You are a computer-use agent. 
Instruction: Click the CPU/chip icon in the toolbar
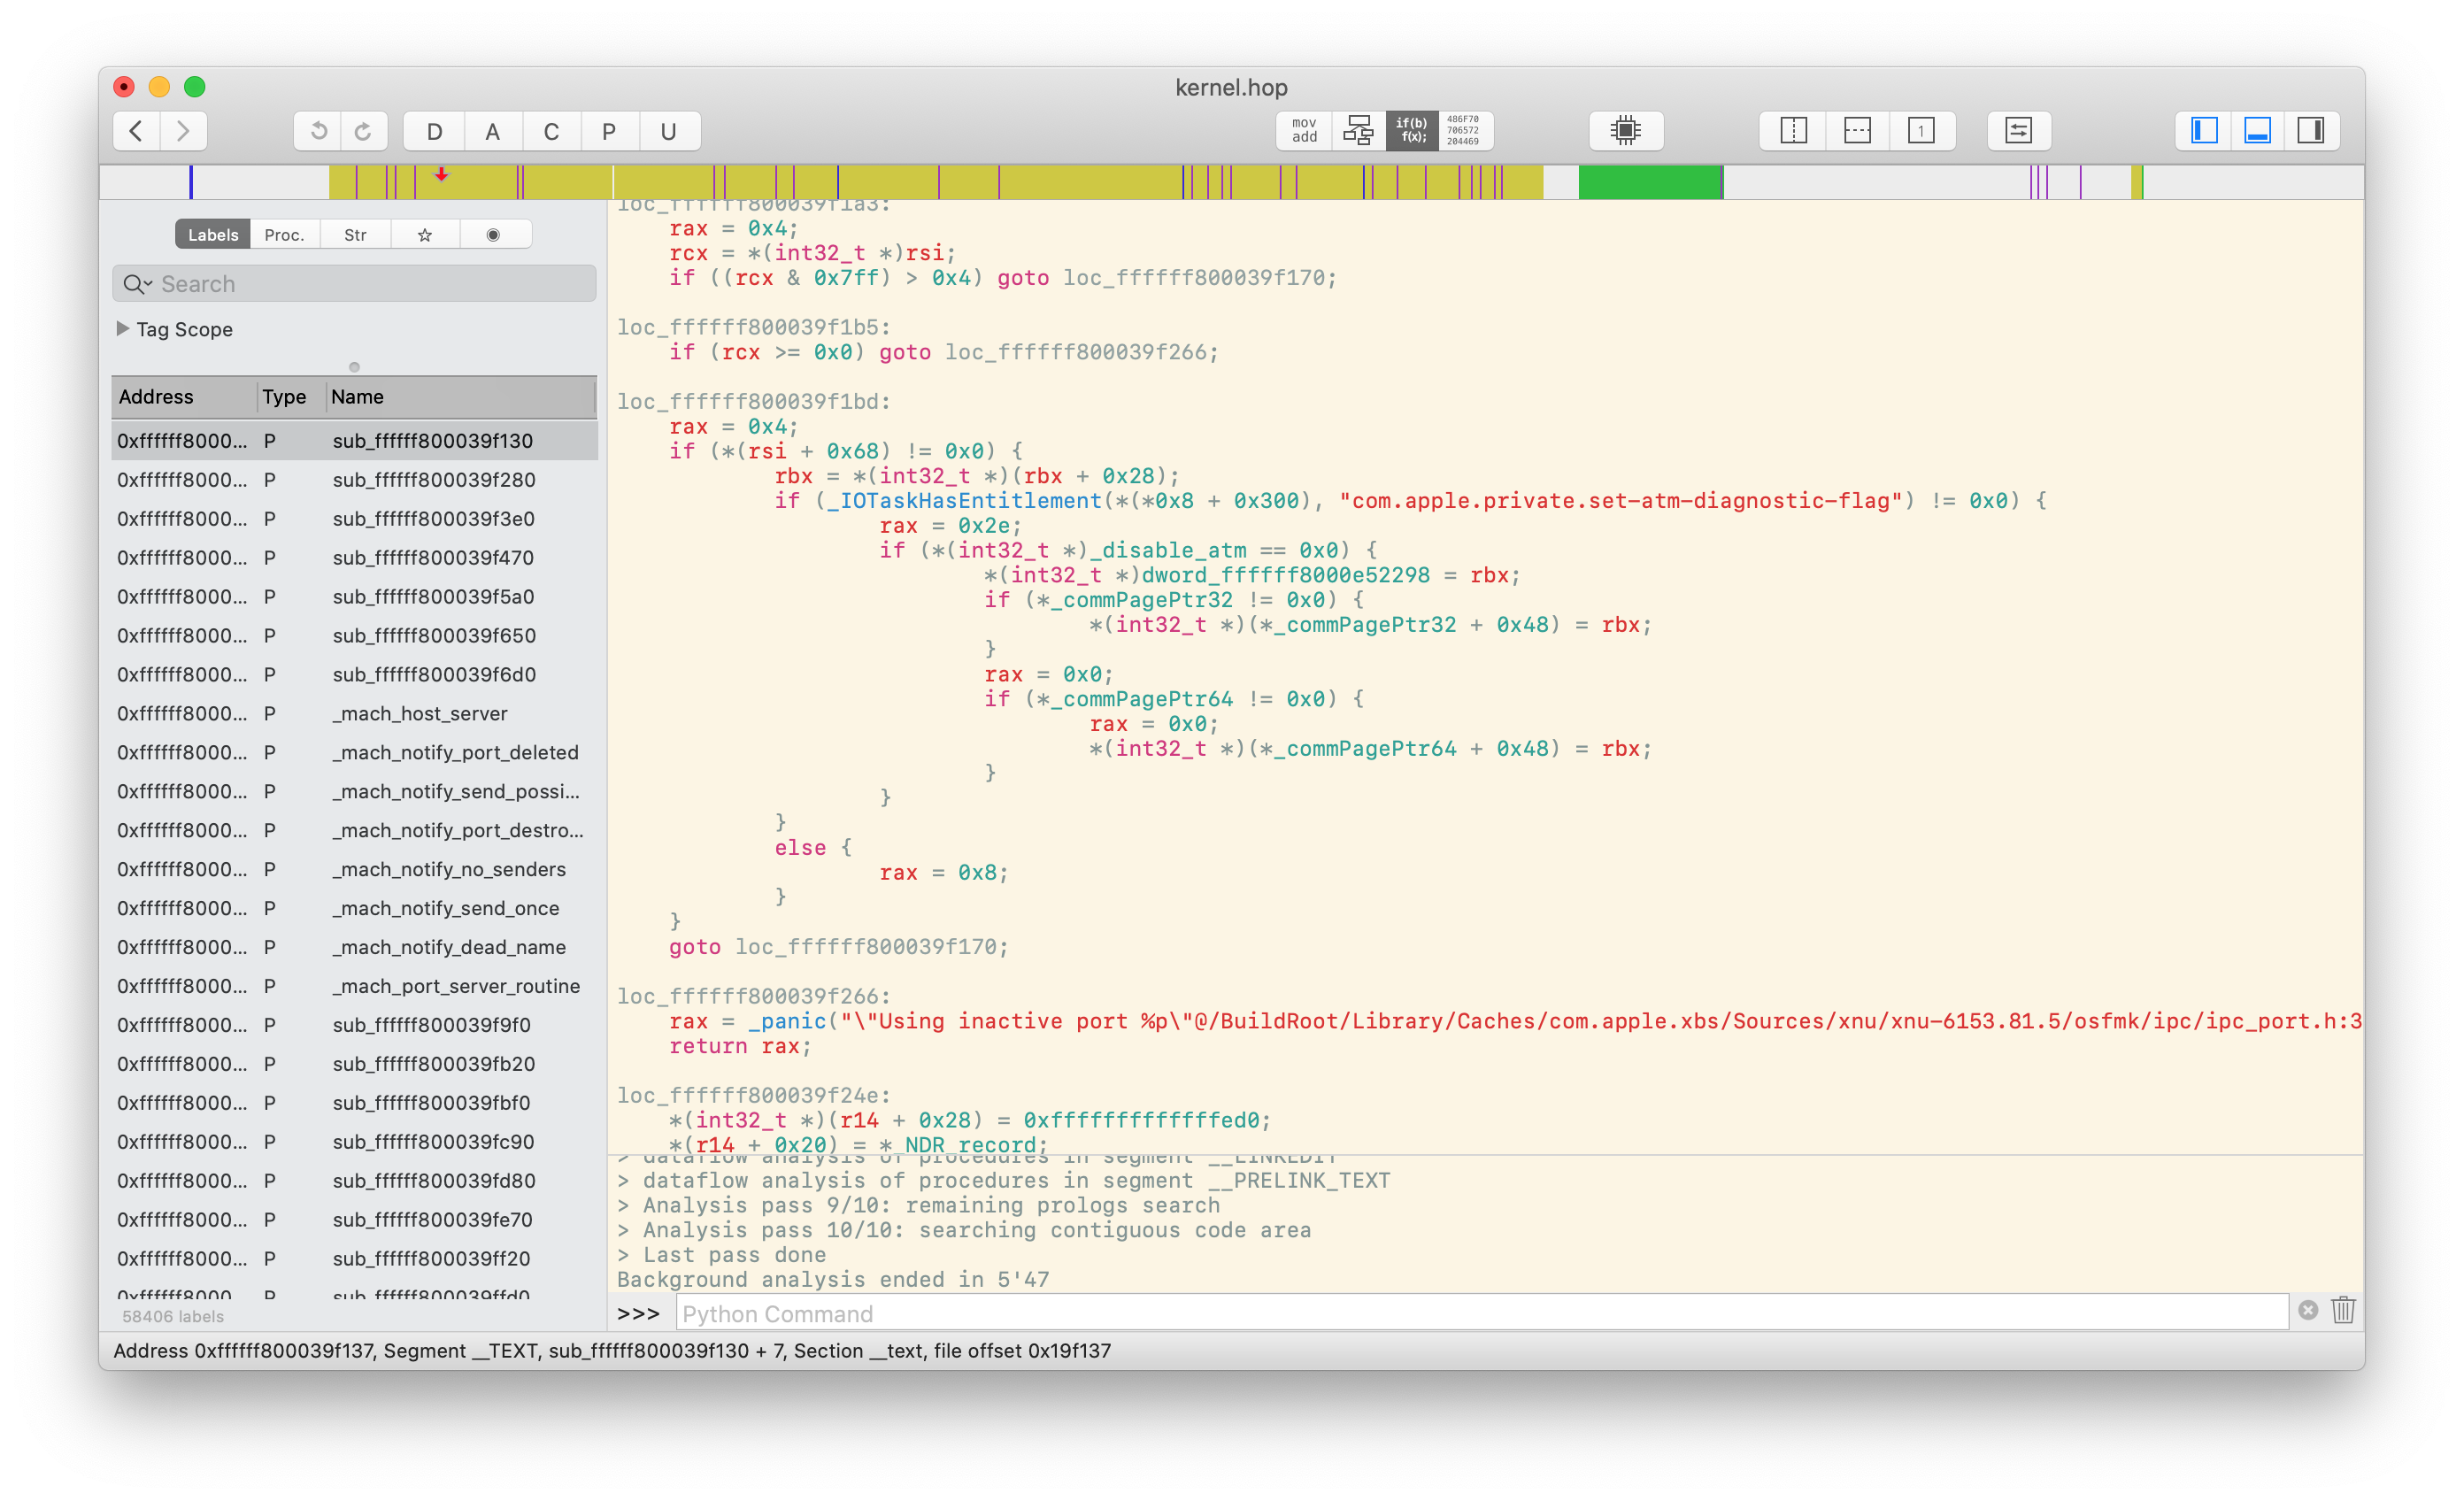point(1621,128)
